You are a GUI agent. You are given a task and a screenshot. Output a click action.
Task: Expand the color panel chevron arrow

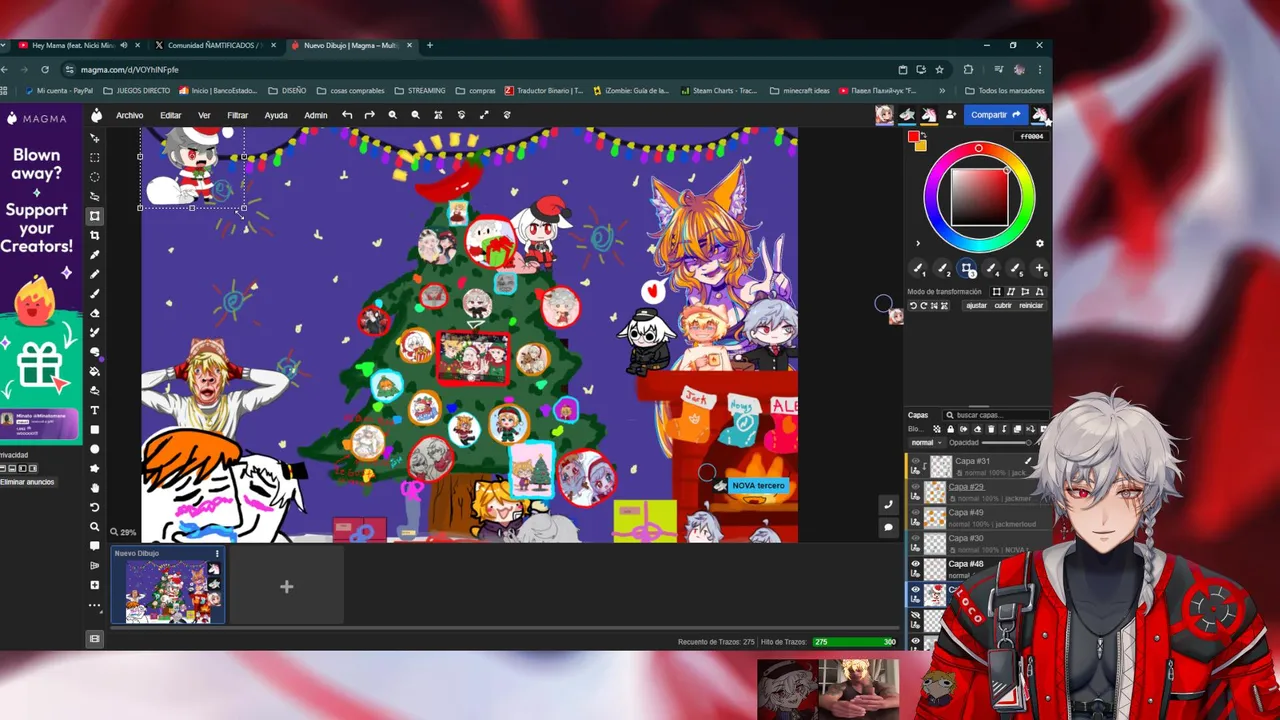pos(918,243)
